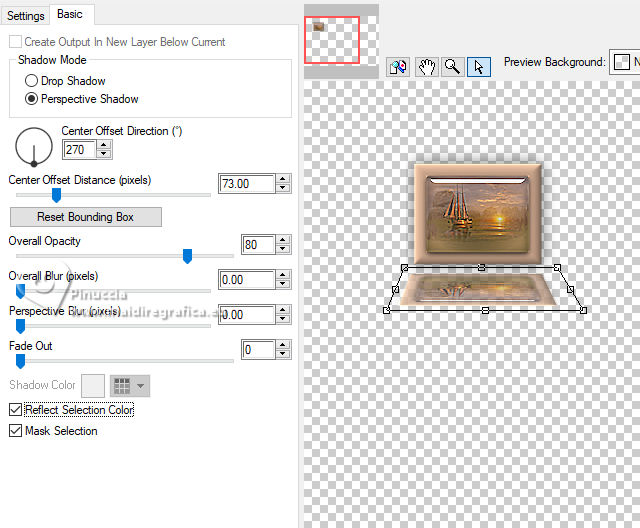Uncheck Reflect Selection Color
This screenshot has height=528, width=640.
click(16, 410)
